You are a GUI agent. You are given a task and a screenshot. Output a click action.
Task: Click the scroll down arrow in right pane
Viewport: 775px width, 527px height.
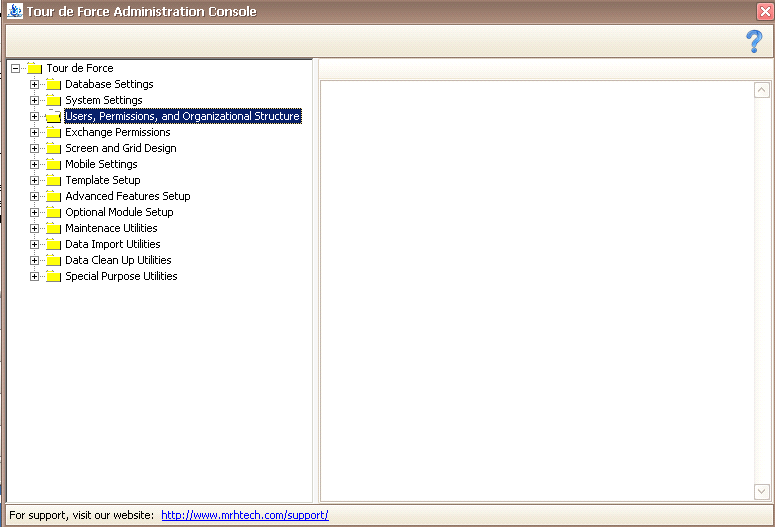762,491
